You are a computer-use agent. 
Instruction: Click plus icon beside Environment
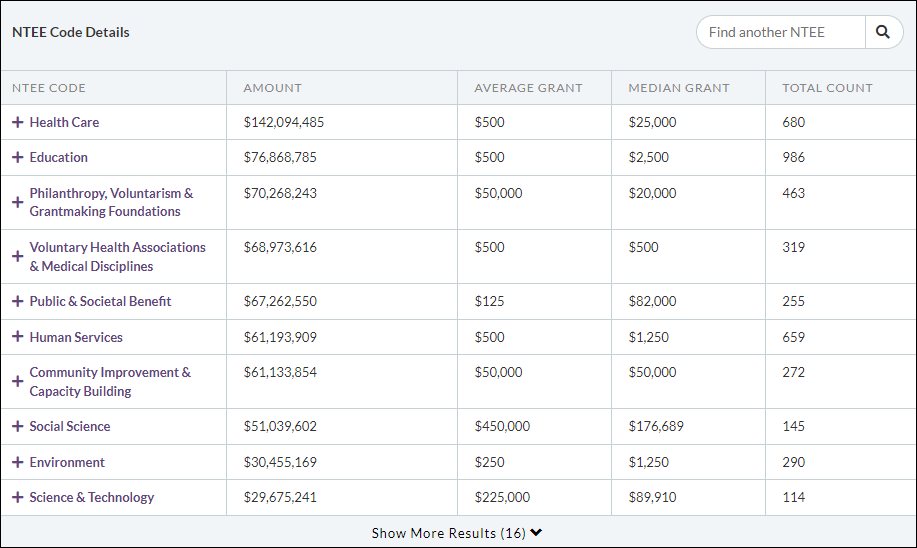point(17,462)
